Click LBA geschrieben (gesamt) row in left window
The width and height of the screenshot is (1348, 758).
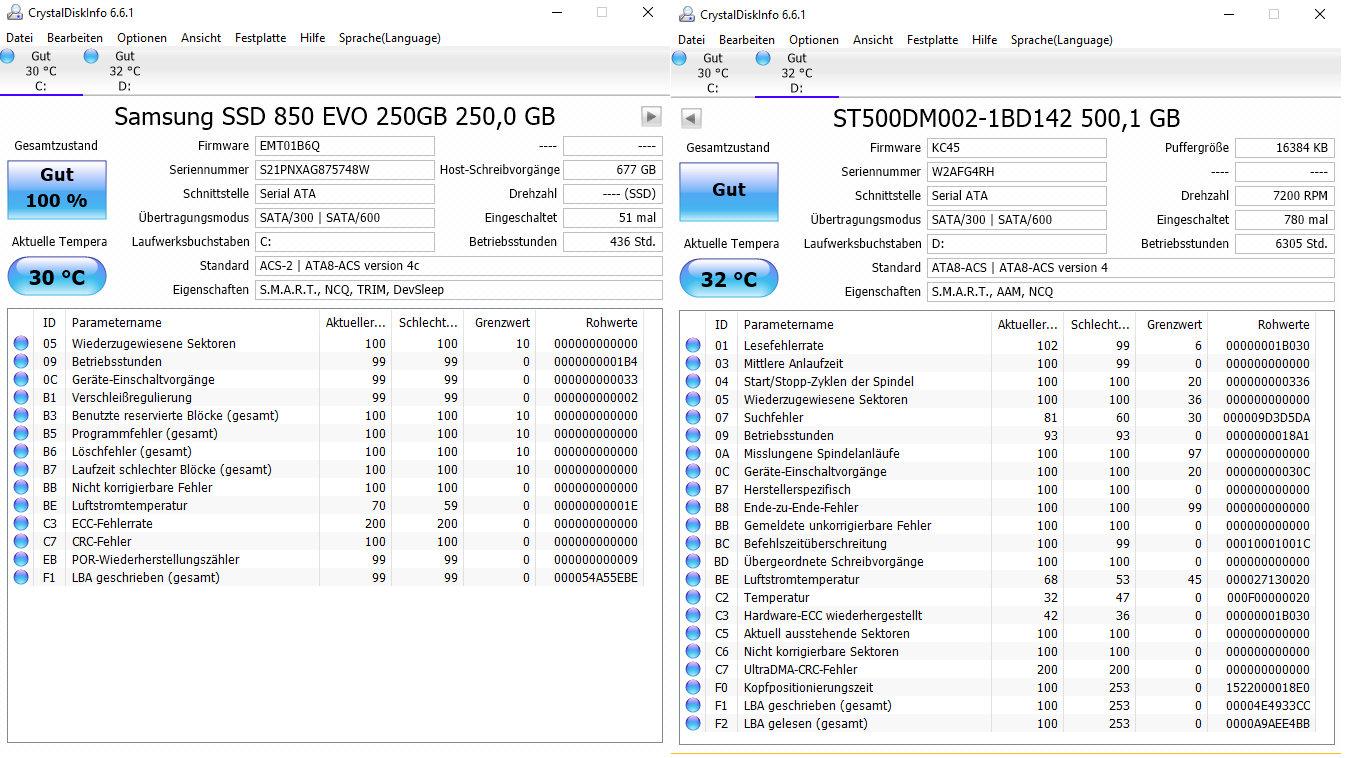click(326, 577)
